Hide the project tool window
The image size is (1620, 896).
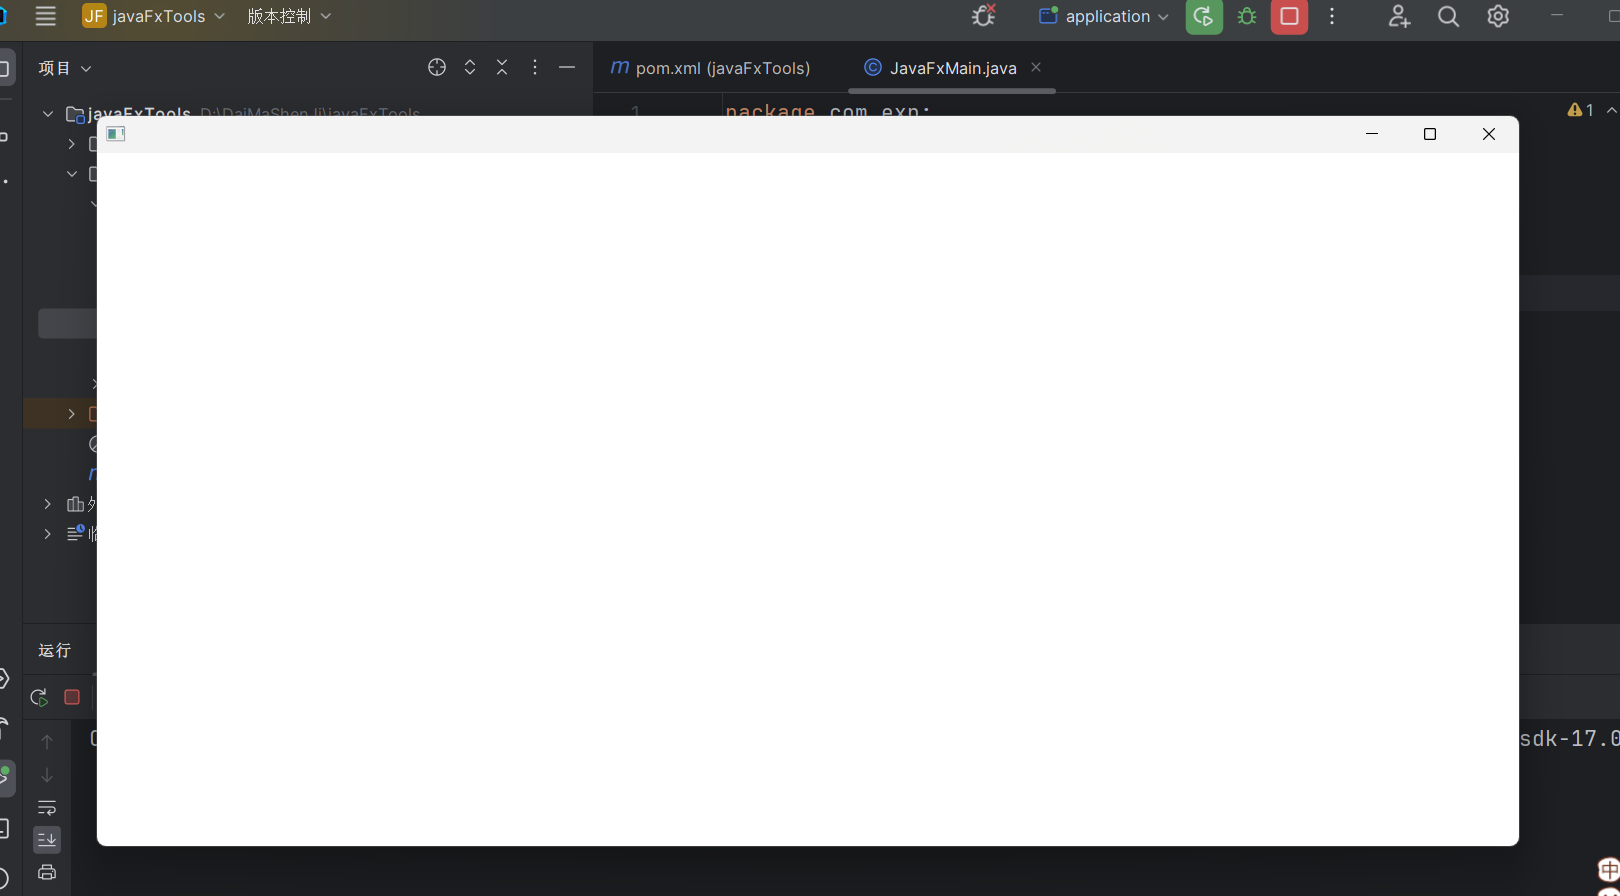(x=567, y=67)
